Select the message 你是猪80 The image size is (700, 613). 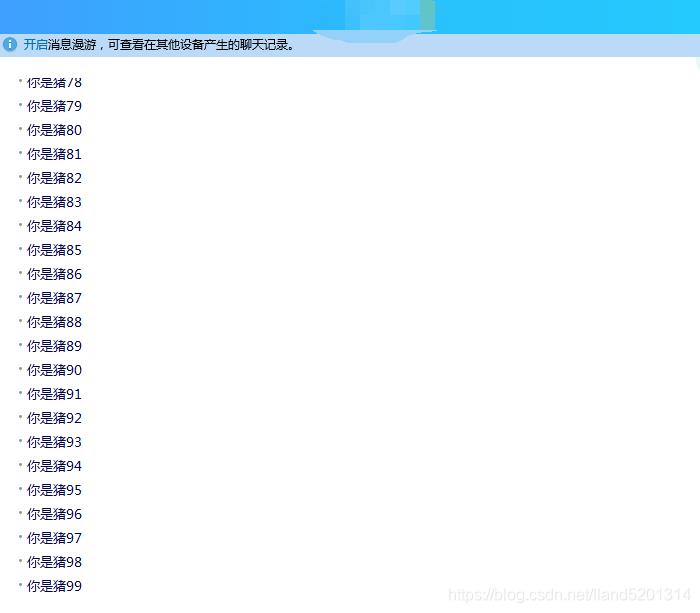point(54,130)
